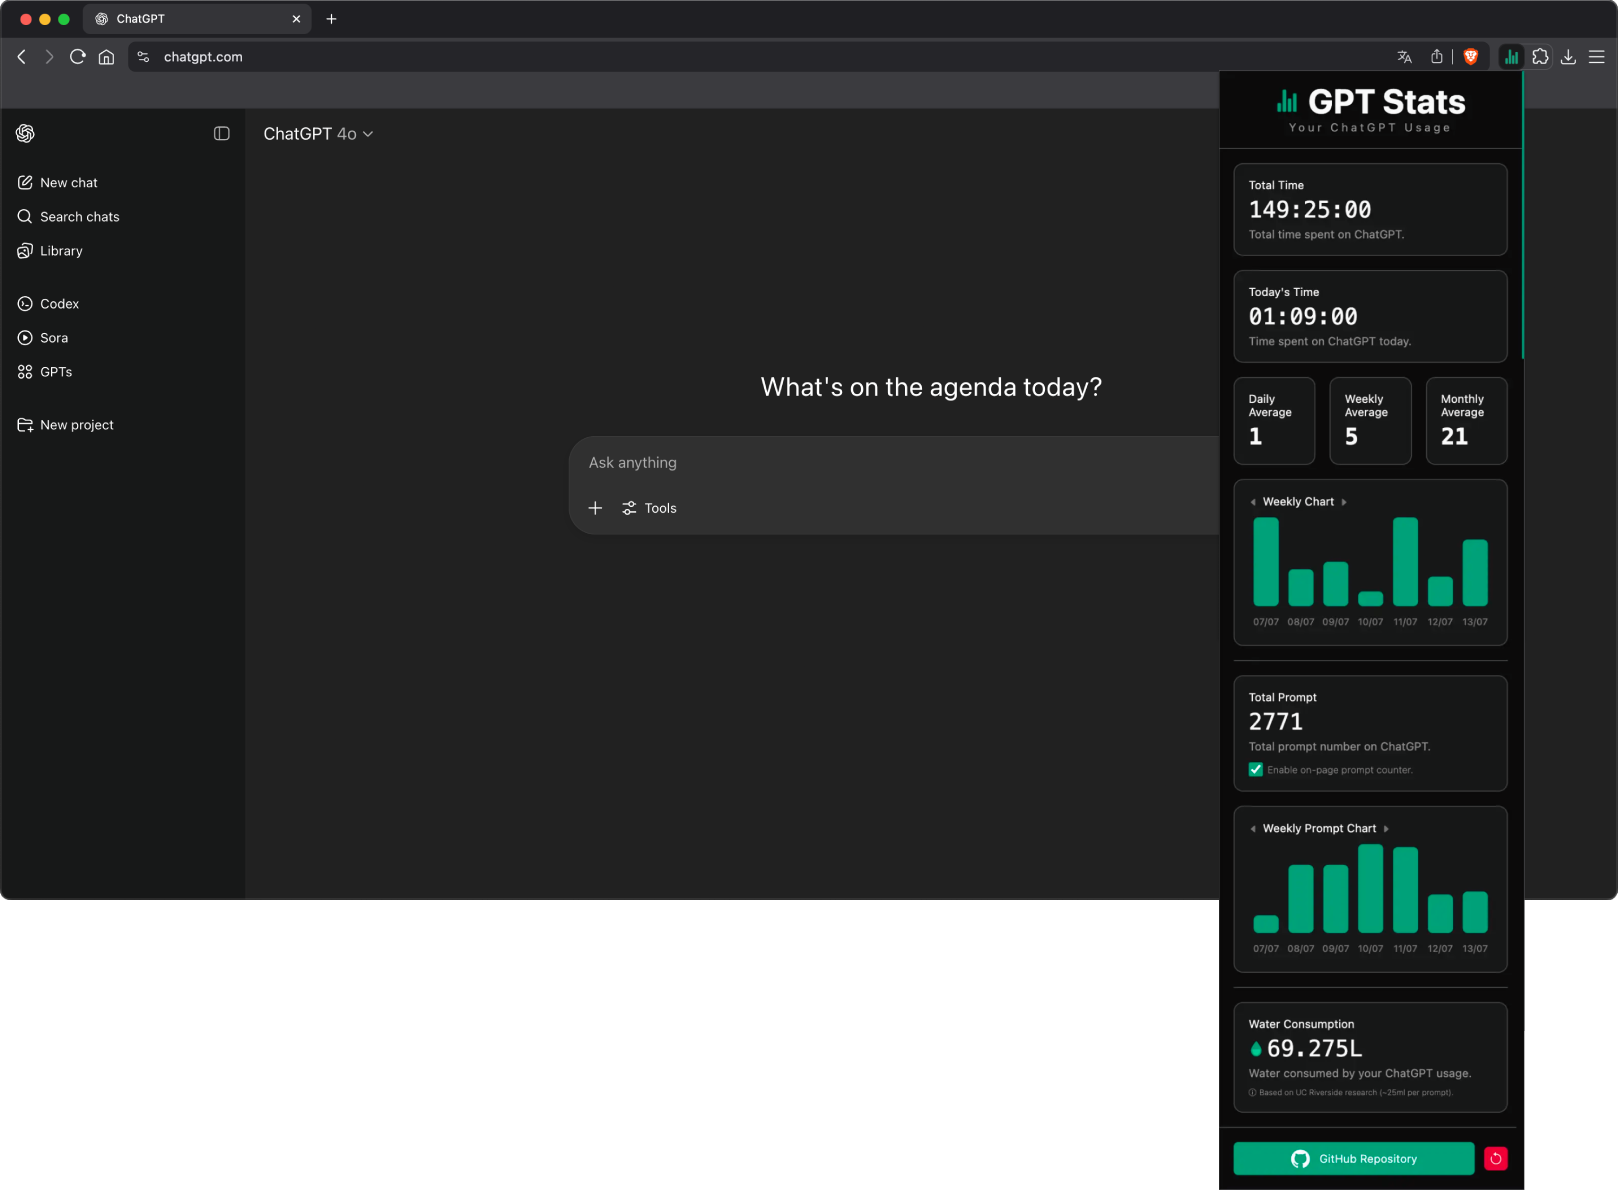Go to previous week in Weekly Chart
The width and height of the screenshot is (1618, 1190).
point(1253,502)
